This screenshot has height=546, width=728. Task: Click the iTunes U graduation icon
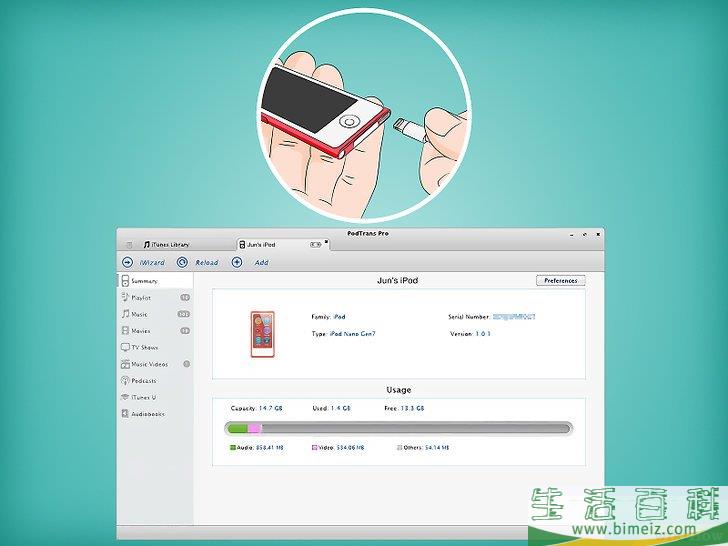tap(125, 397)
